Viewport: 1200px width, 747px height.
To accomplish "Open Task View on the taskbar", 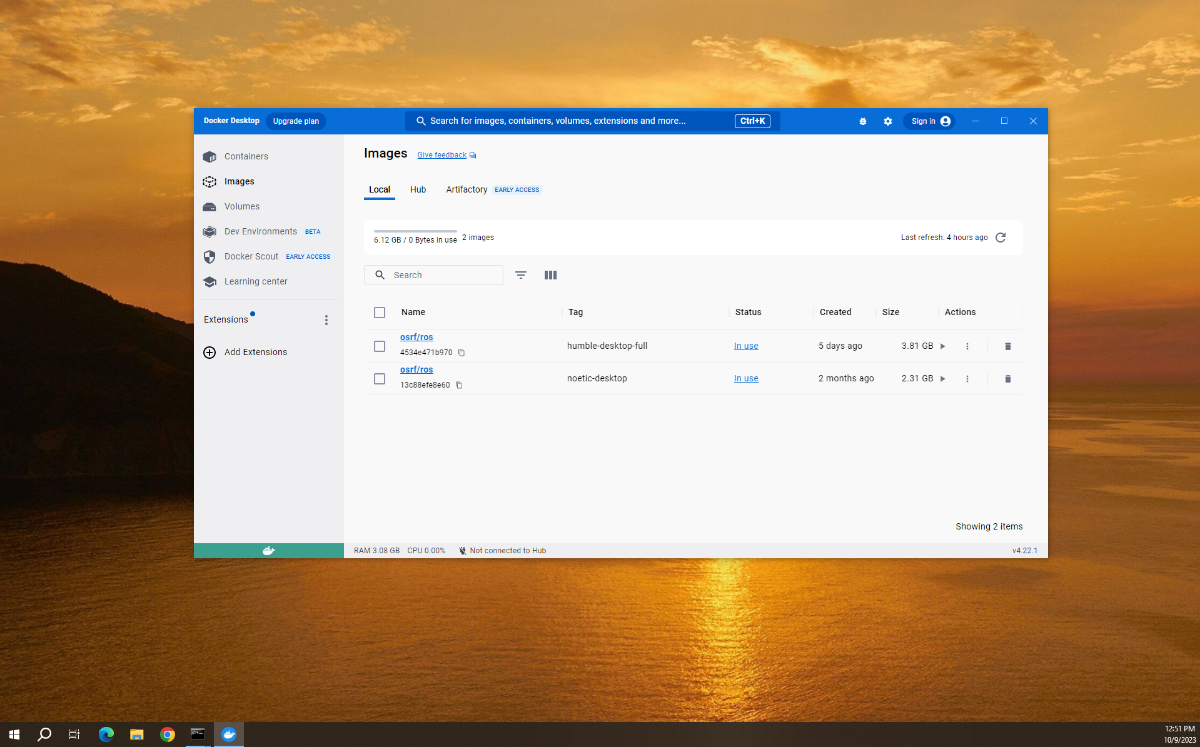I will tap(74, 735).
